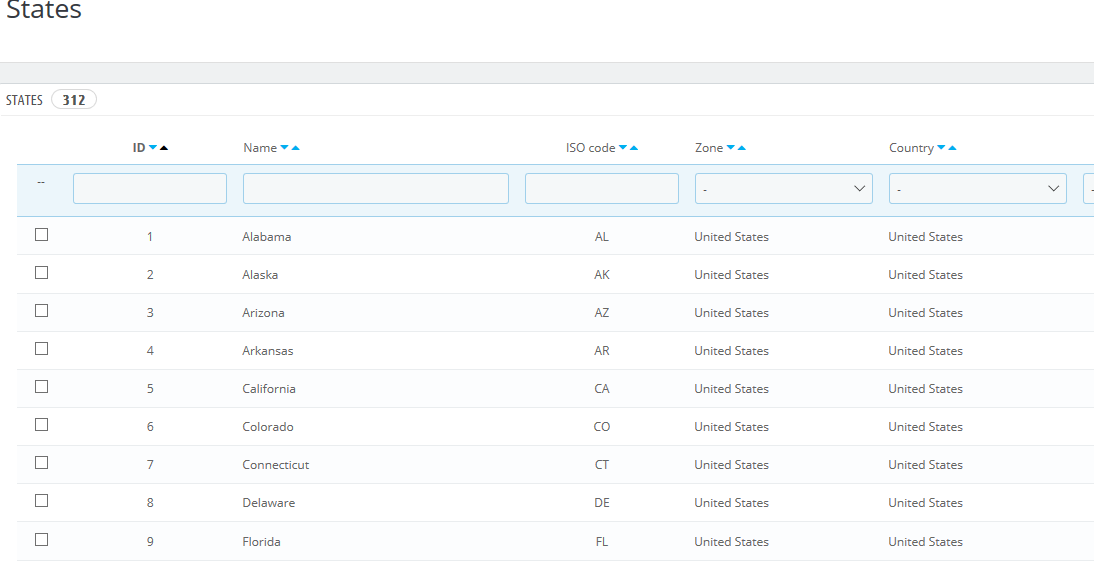This screenshot has width=1094, height=569.
Task: Sort ISO code column descending
Action: [623, 148]
